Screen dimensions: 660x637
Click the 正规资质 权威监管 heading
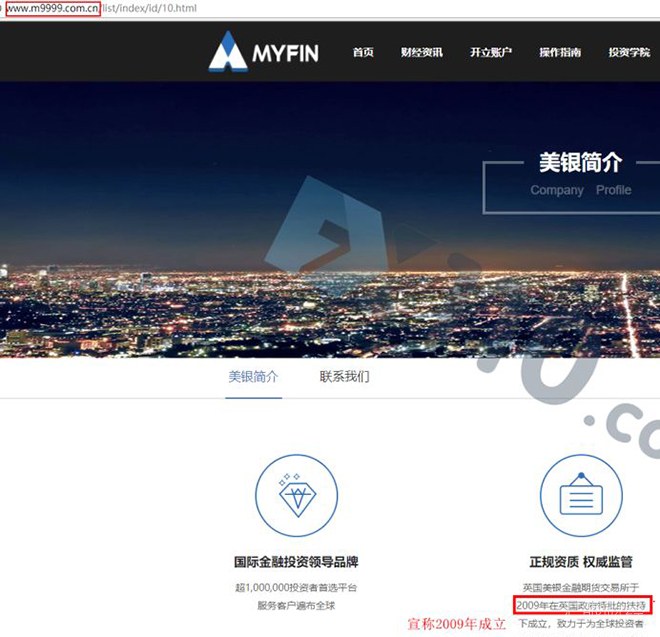pos(581,562)
